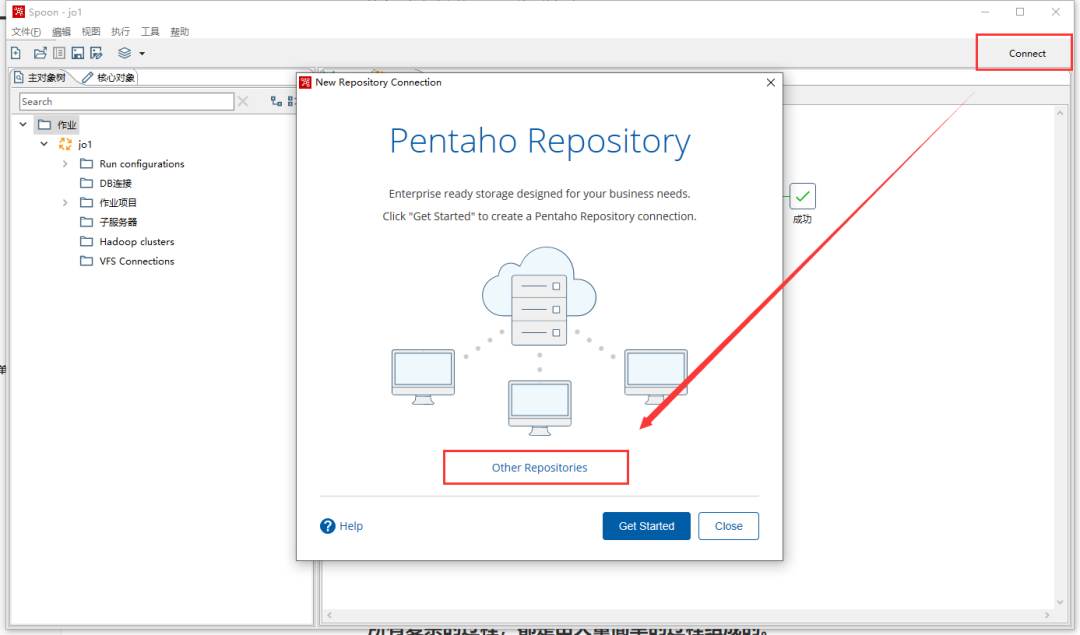1080x635 pixels.
Task: Click the canvas vertical scrollbar down arrow
Action: (x=1060, y=602)
